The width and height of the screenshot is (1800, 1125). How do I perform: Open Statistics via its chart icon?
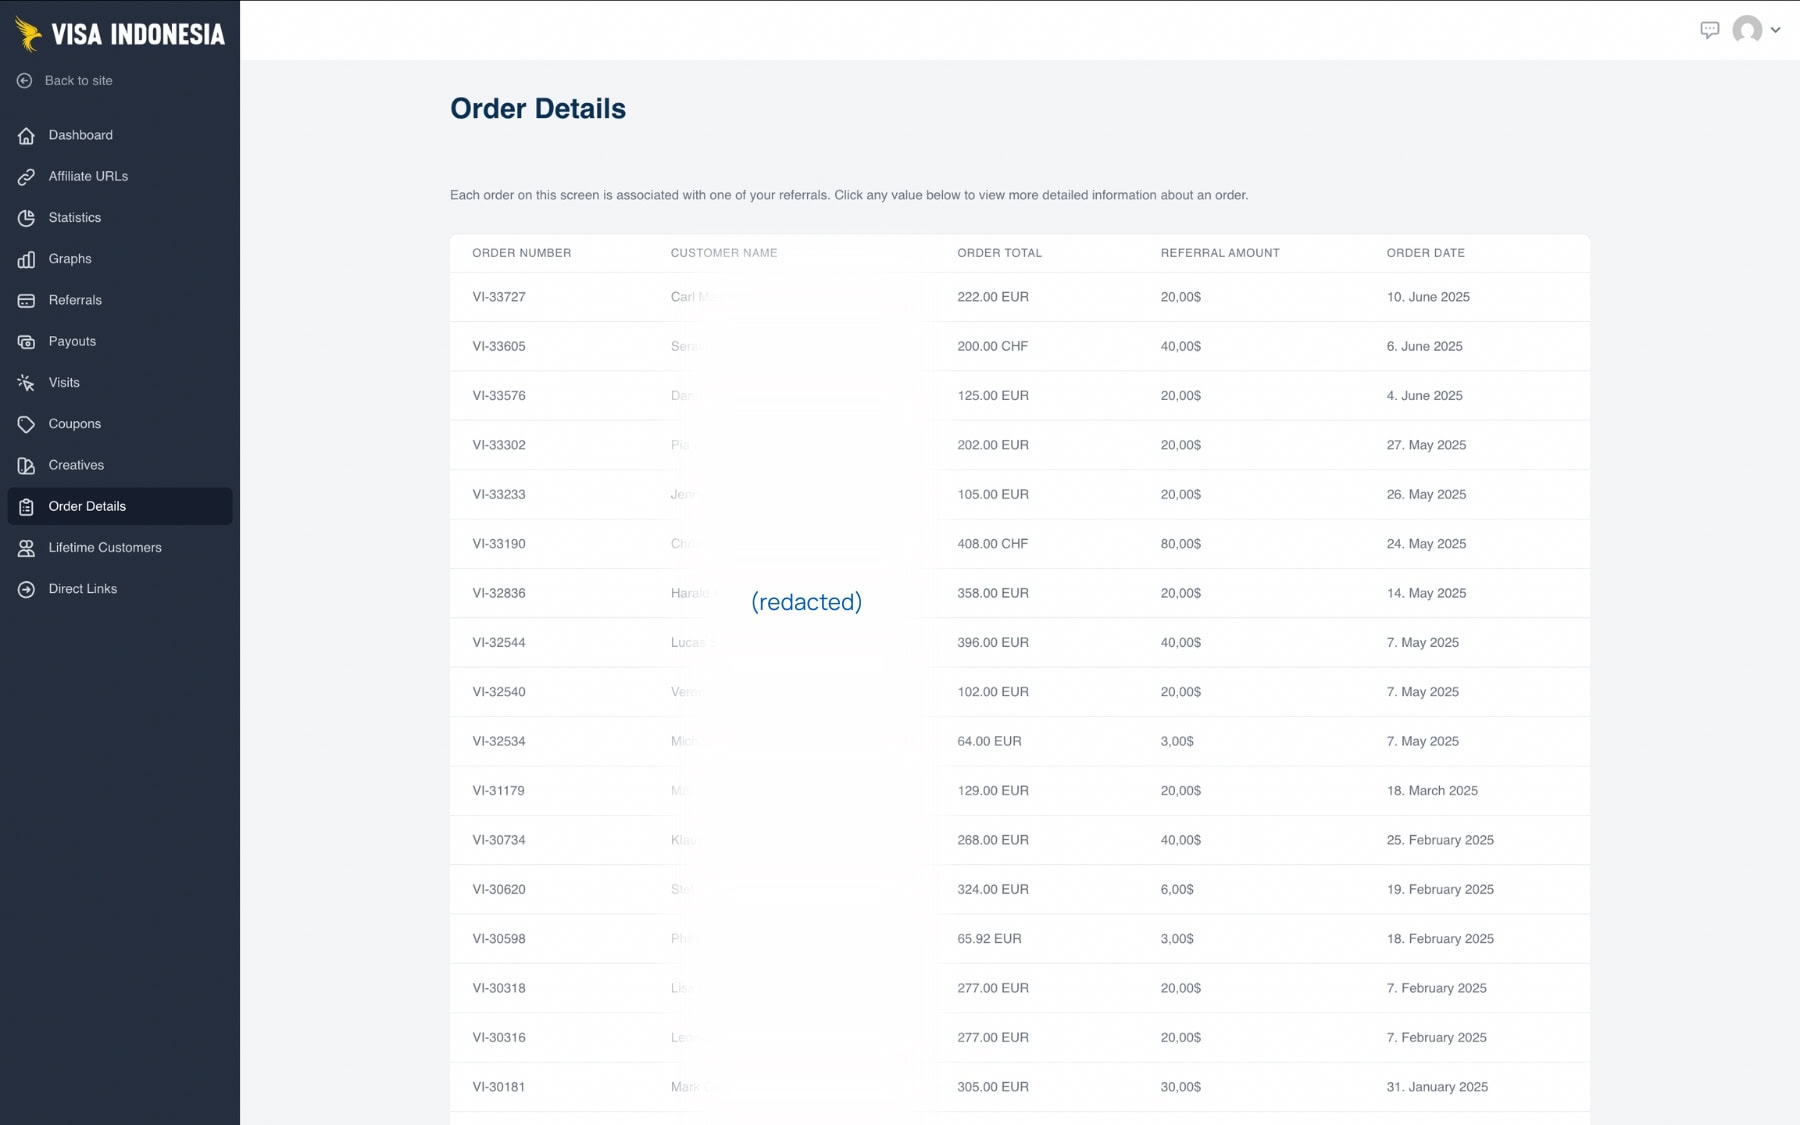(24, 217)
